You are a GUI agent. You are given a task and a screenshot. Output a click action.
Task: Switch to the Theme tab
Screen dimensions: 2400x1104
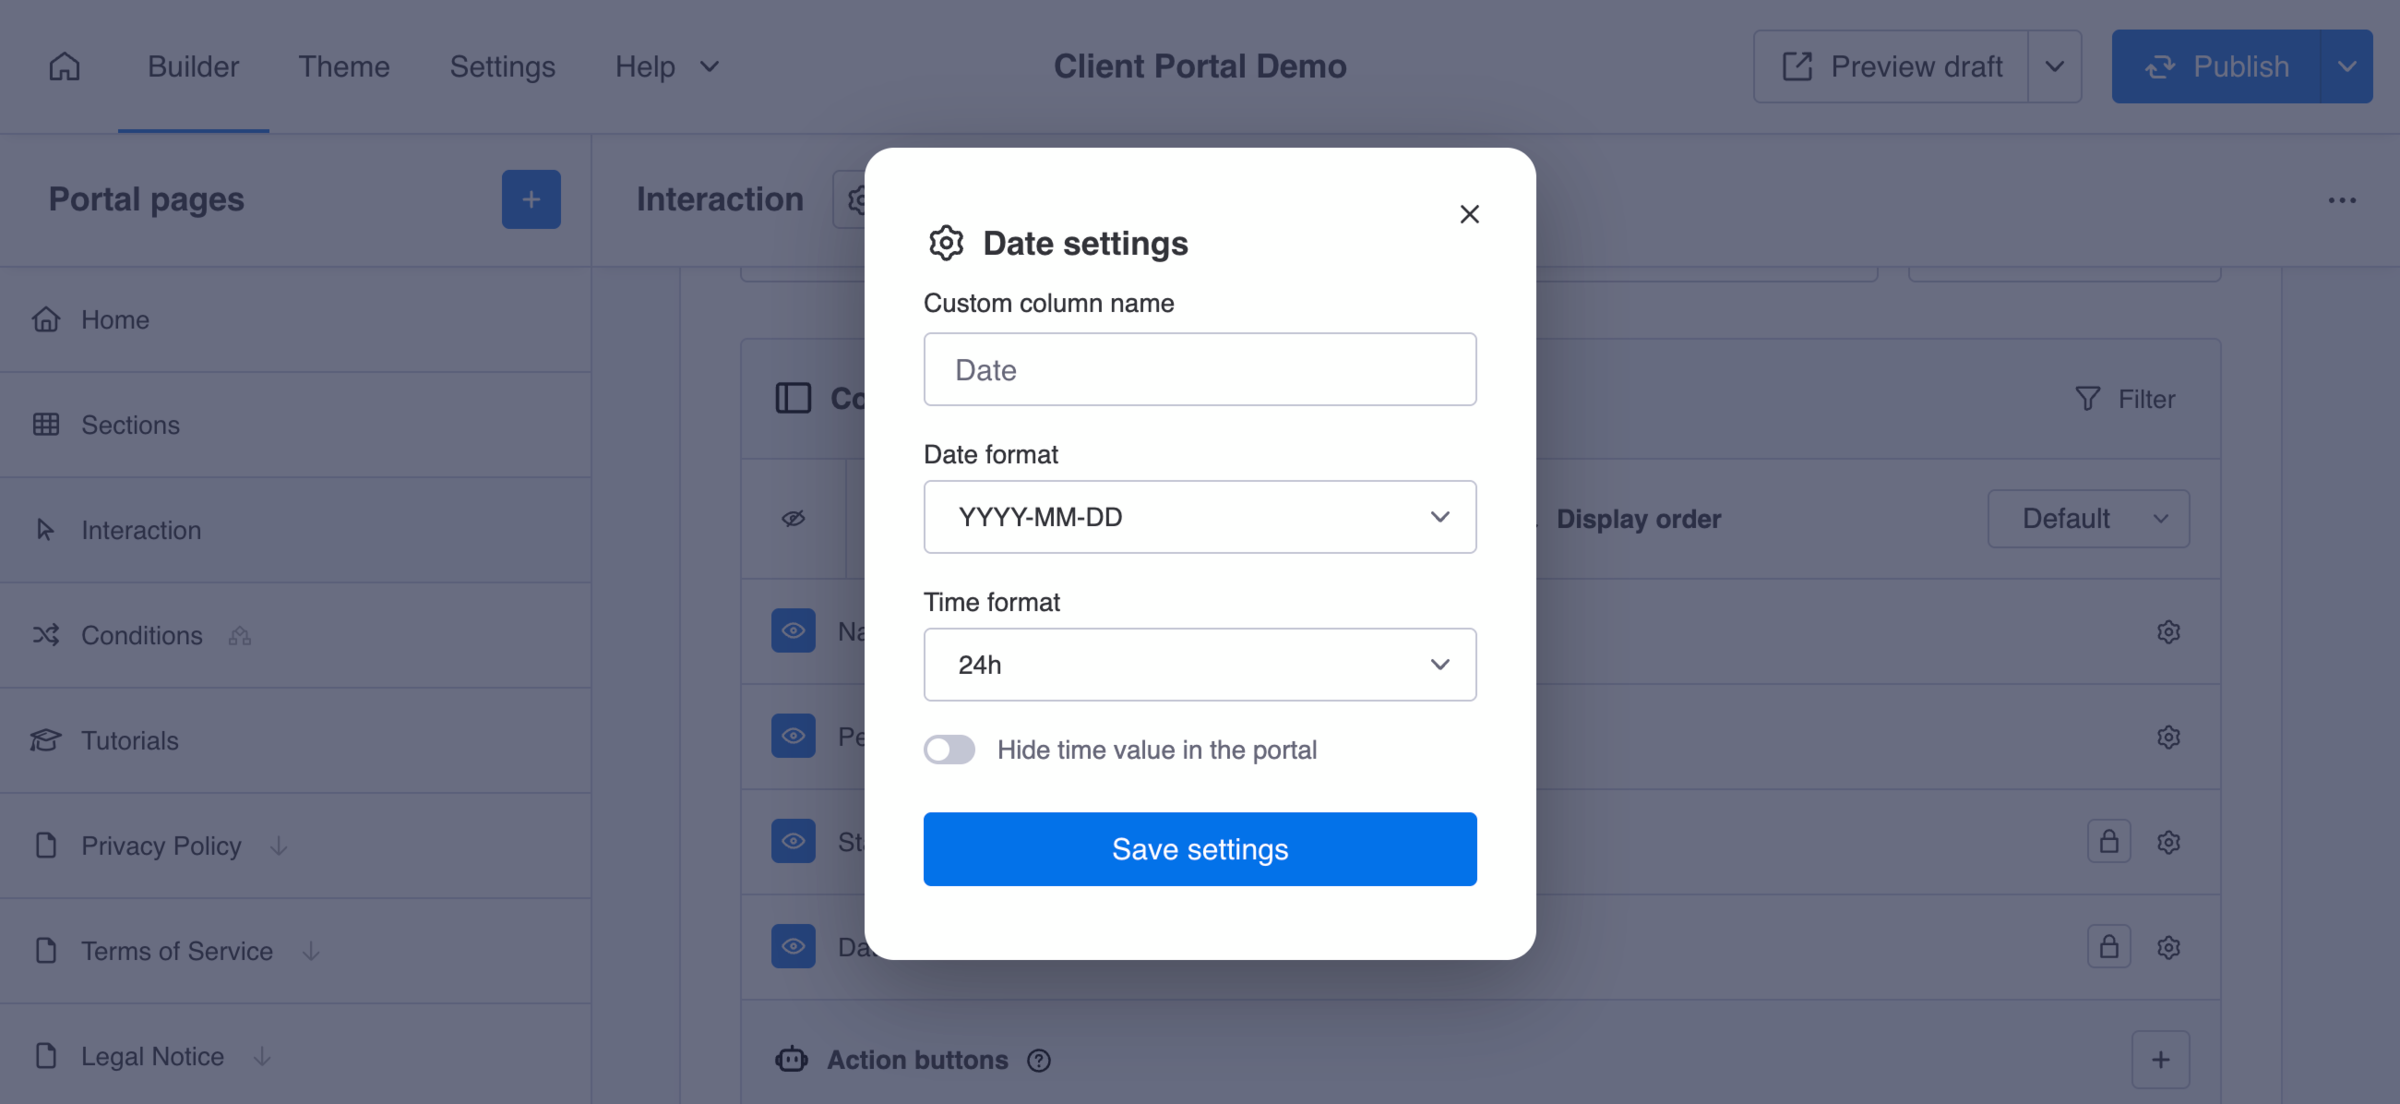point(343,66)
